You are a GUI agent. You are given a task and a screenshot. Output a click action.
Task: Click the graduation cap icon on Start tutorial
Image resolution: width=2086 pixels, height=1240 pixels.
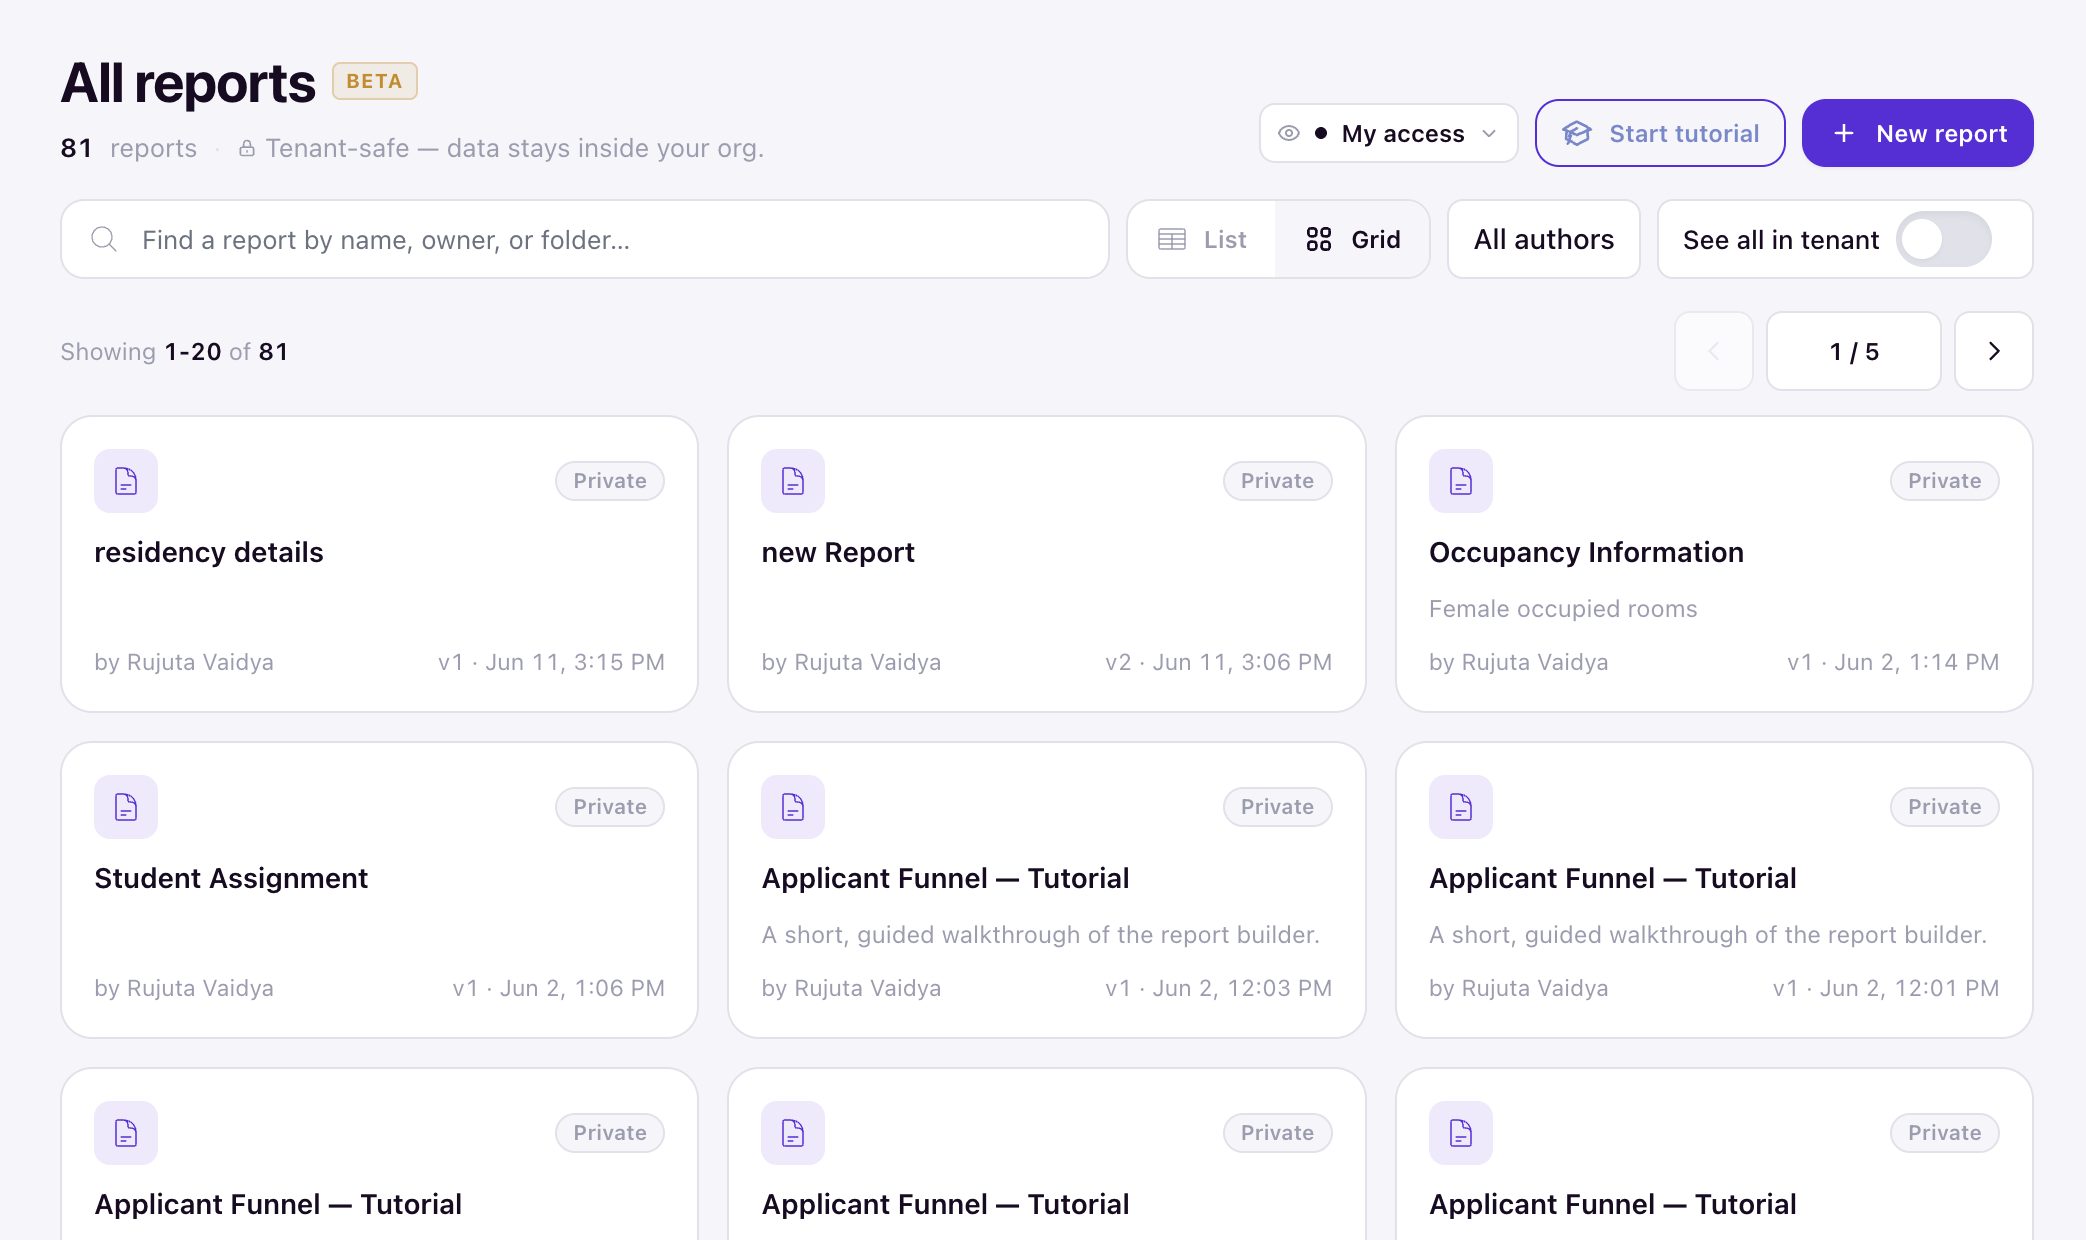click(1577, 133)
